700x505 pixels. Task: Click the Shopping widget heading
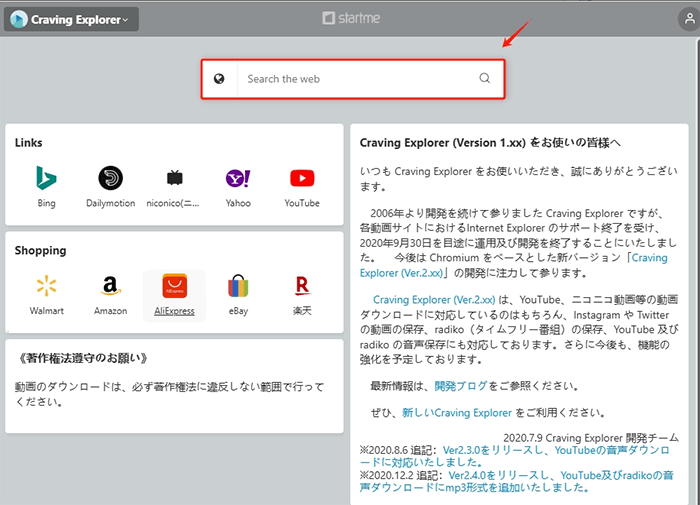point(41,250)
